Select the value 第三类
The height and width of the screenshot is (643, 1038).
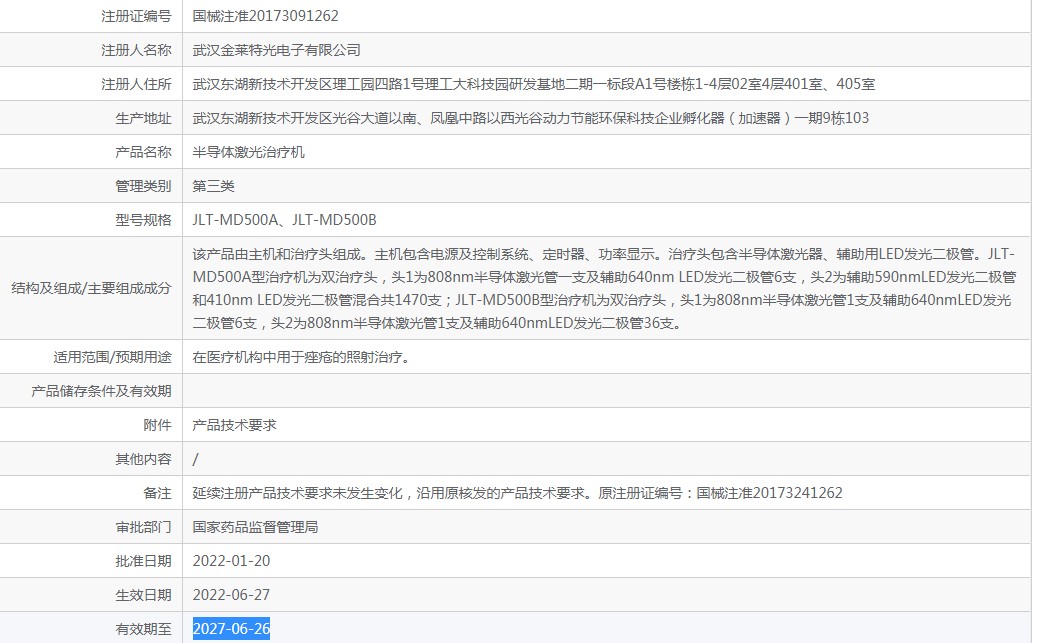click(x=213, y=186)
